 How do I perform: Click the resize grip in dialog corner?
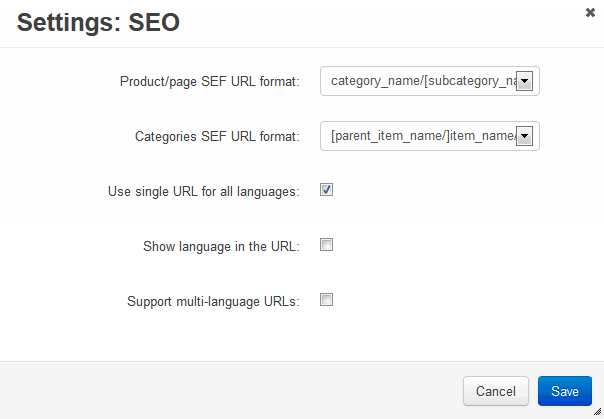coord(598,412)
